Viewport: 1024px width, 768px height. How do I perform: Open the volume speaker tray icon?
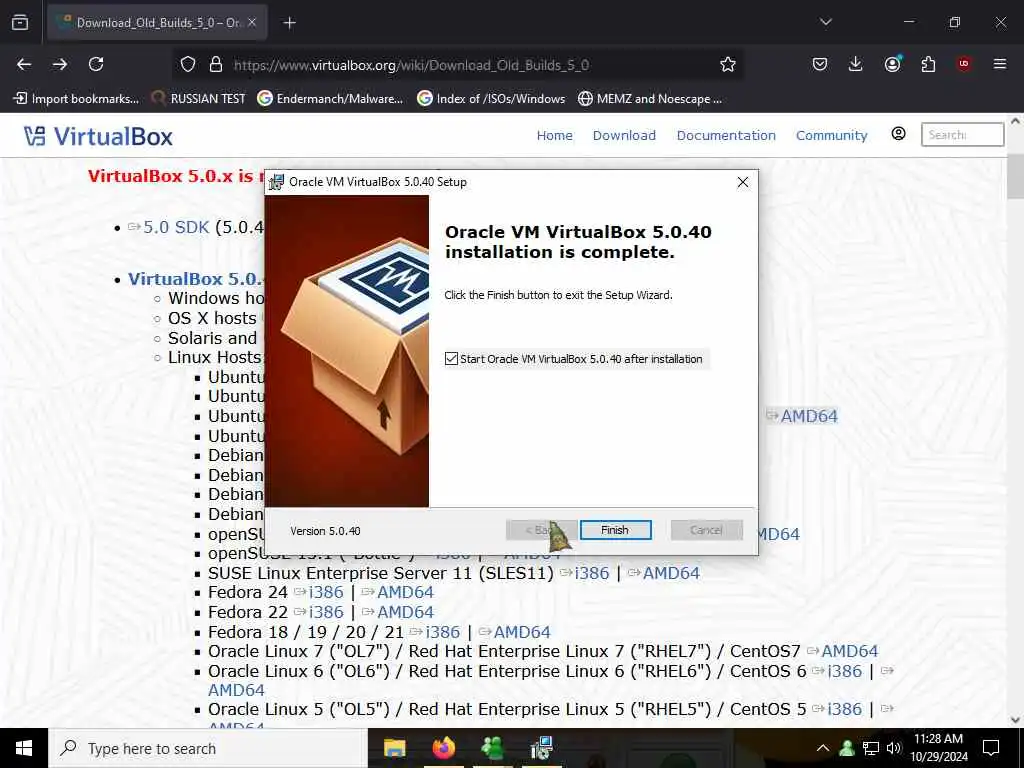point(893,748)
